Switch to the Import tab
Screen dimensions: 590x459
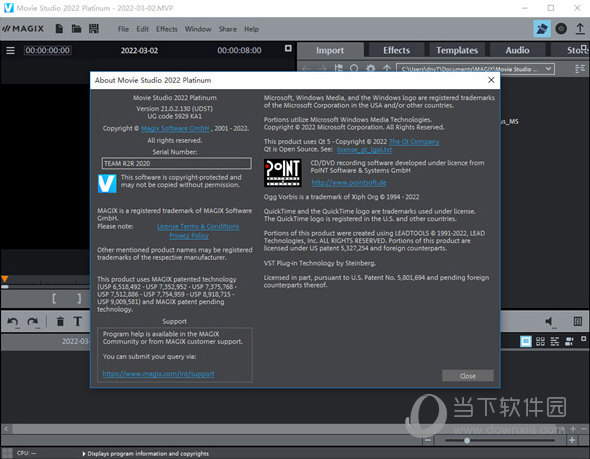pos(330,50)
